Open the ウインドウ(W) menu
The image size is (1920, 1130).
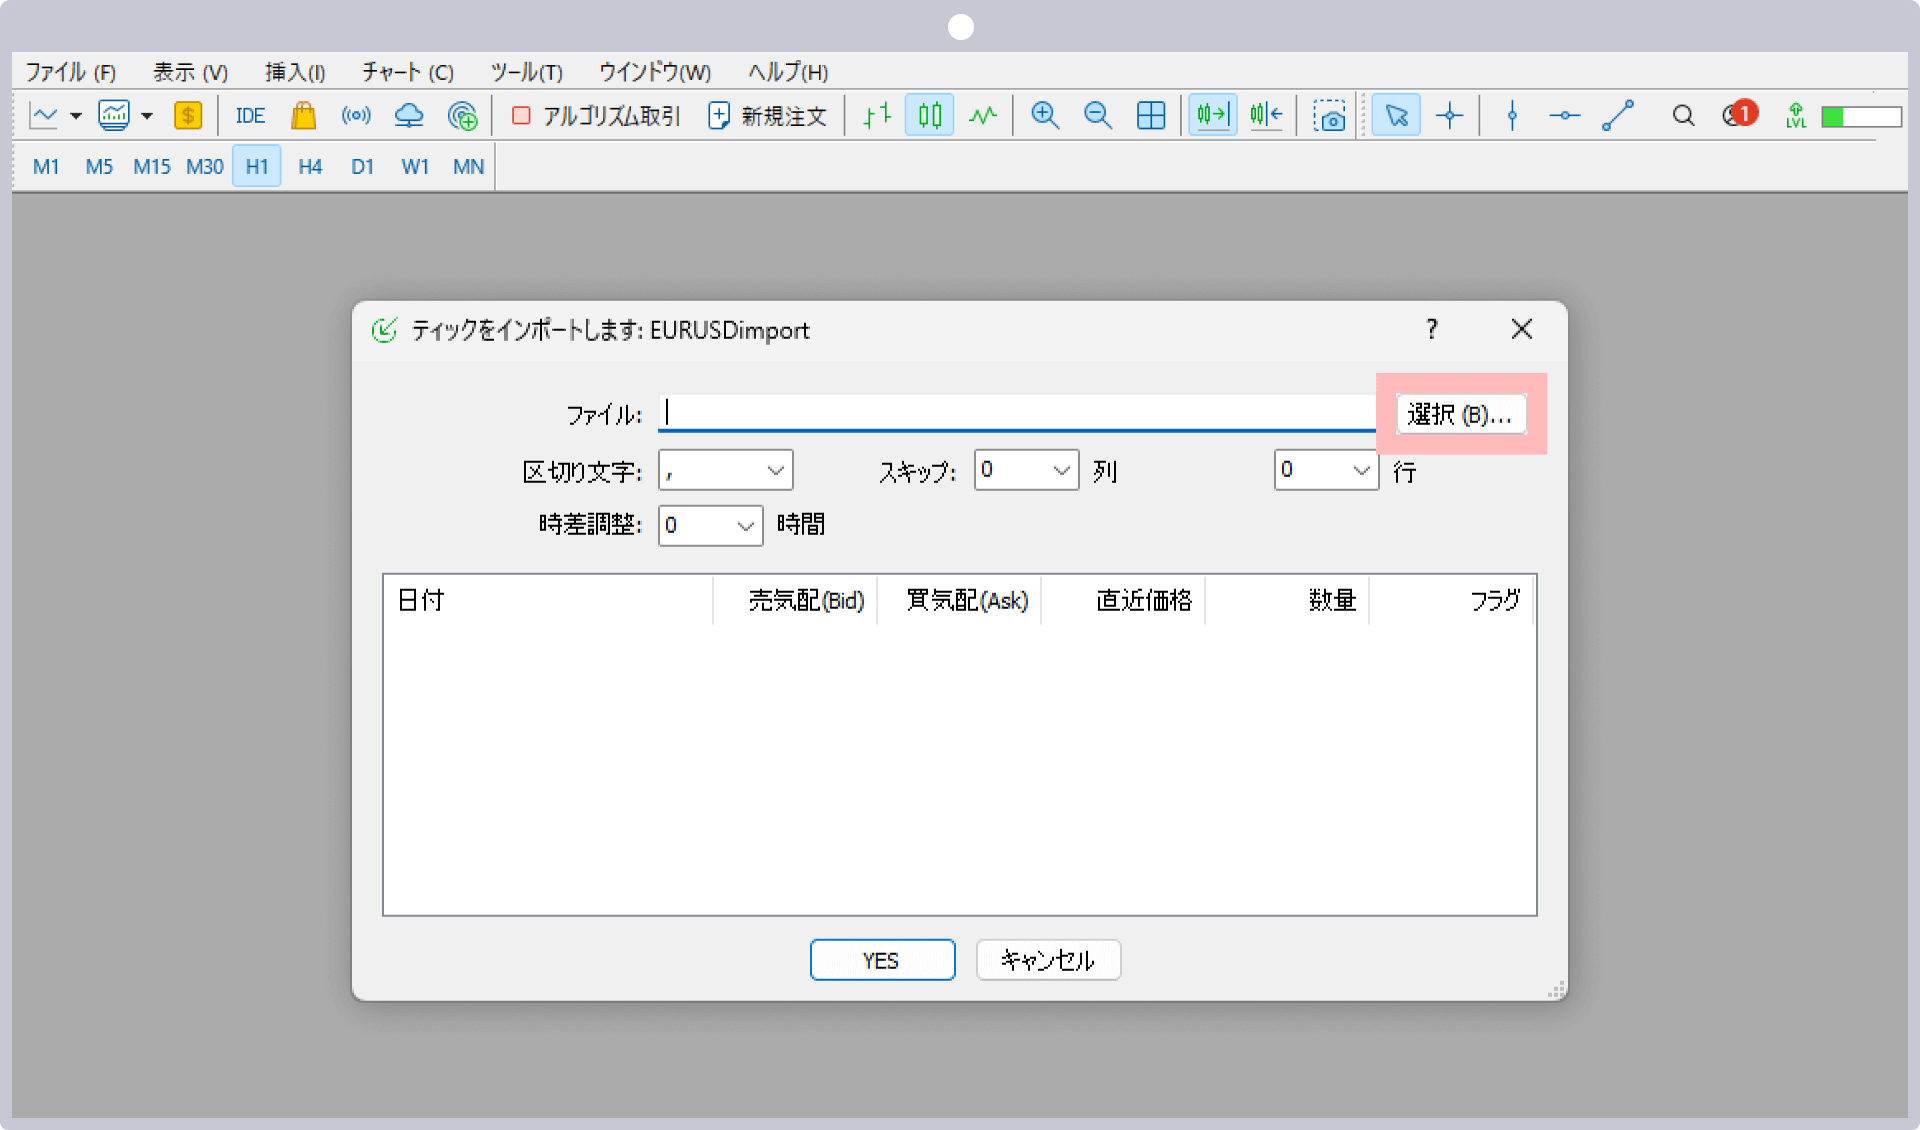(655, 72)
